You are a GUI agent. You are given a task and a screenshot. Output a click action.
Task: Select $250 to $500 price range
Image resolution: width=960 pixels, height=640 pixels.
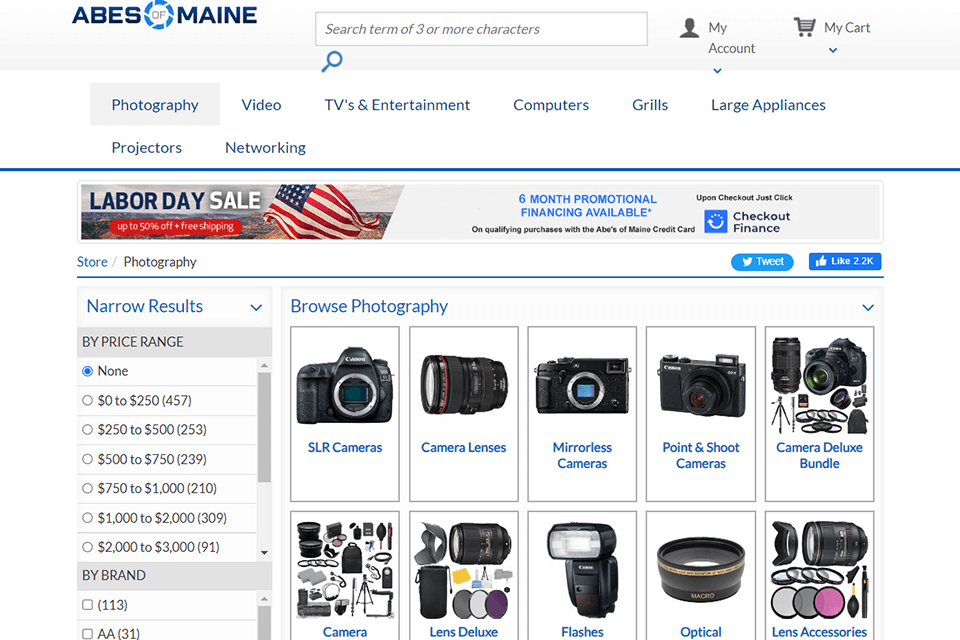(x=88, y=430)
